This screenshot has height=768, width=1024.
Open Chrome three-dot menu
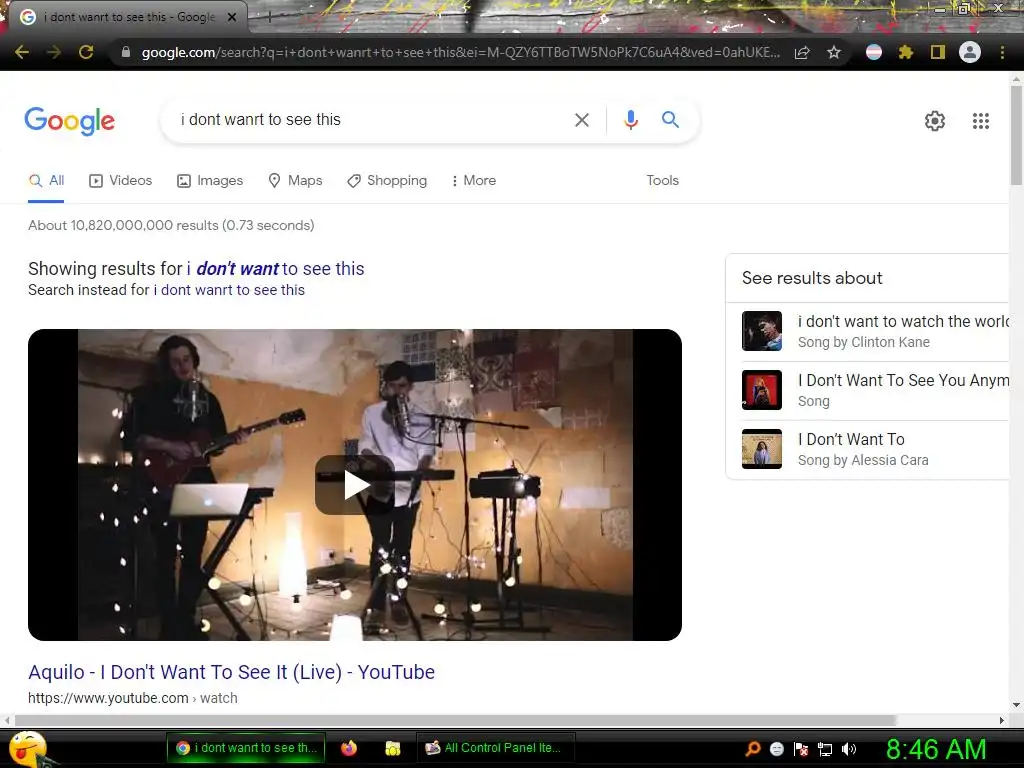[1002, 52]
